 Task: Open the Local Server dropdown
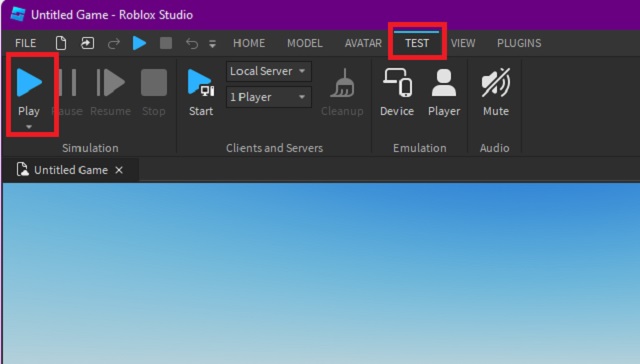pos(269,71)
